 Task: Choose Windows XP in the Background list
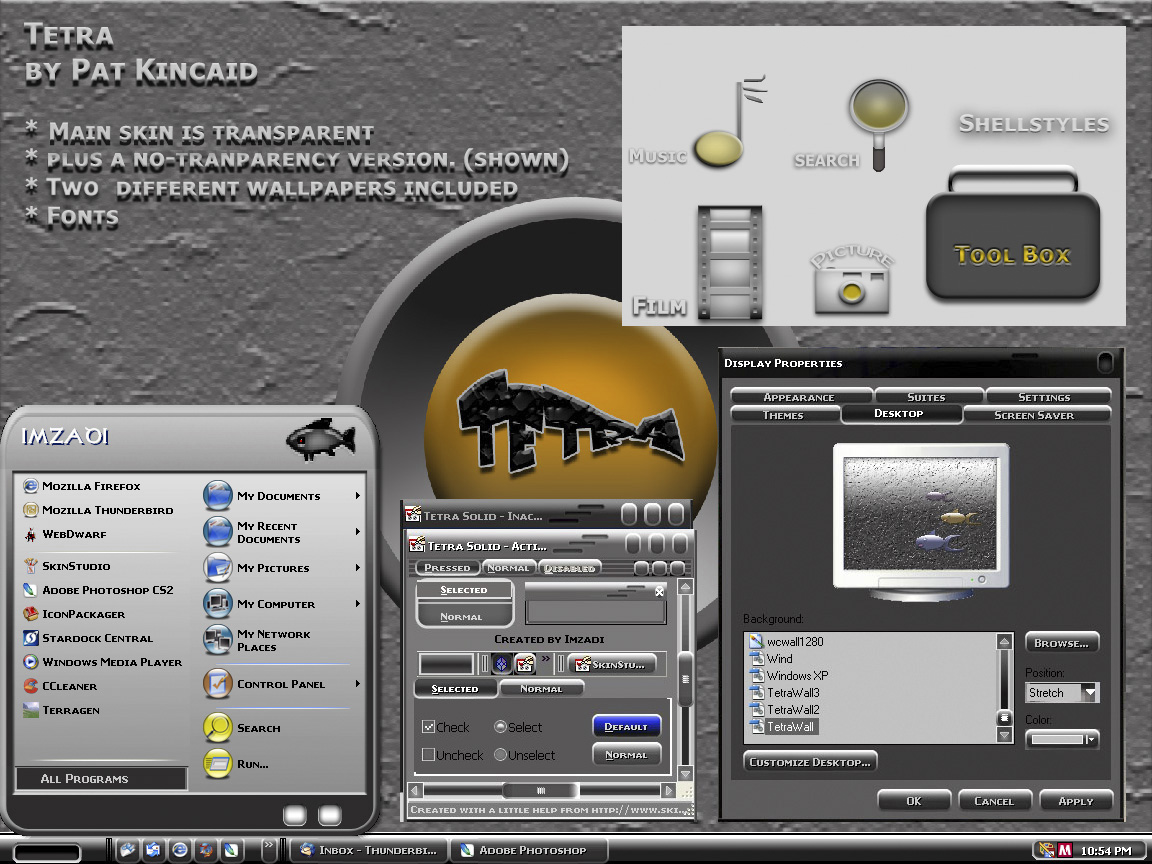click(x=789, y=675)
